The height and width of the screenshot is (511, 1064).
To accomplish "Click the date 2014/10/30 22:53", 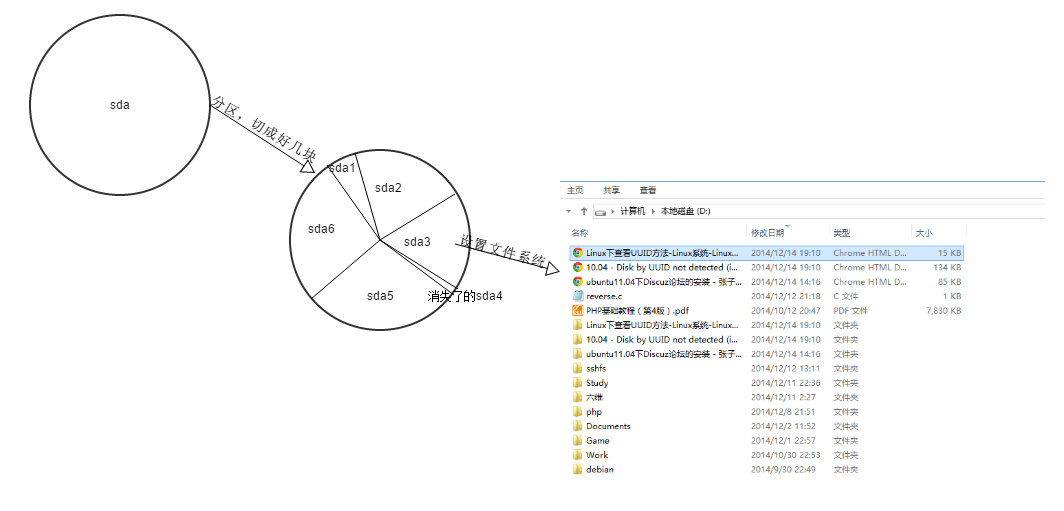I will (x=785, y=455).
